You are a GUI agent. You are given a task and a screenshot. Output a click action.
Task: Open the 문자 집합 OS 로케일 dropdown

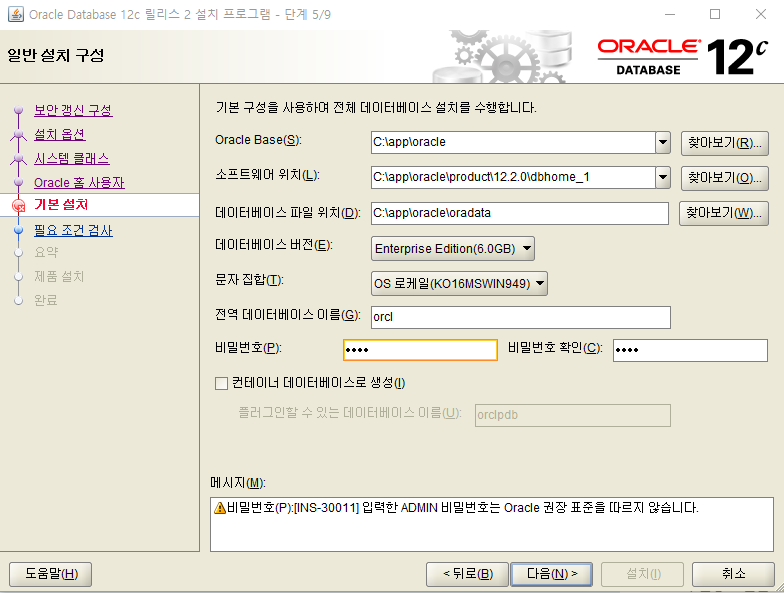[x=459, y=284]
